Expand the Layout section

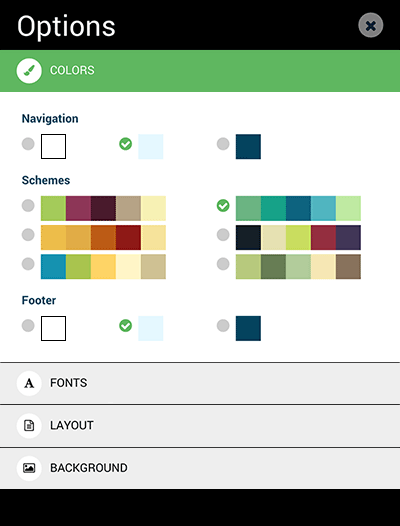[200, 426]
